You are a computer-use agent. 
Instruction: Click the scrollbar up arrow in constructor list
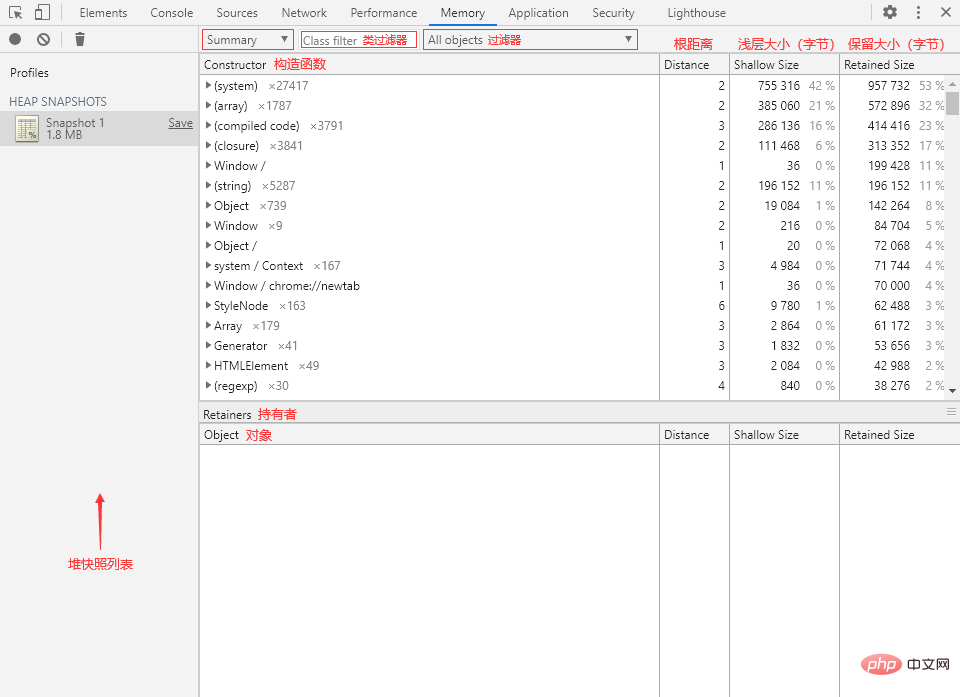coord(952,83)
